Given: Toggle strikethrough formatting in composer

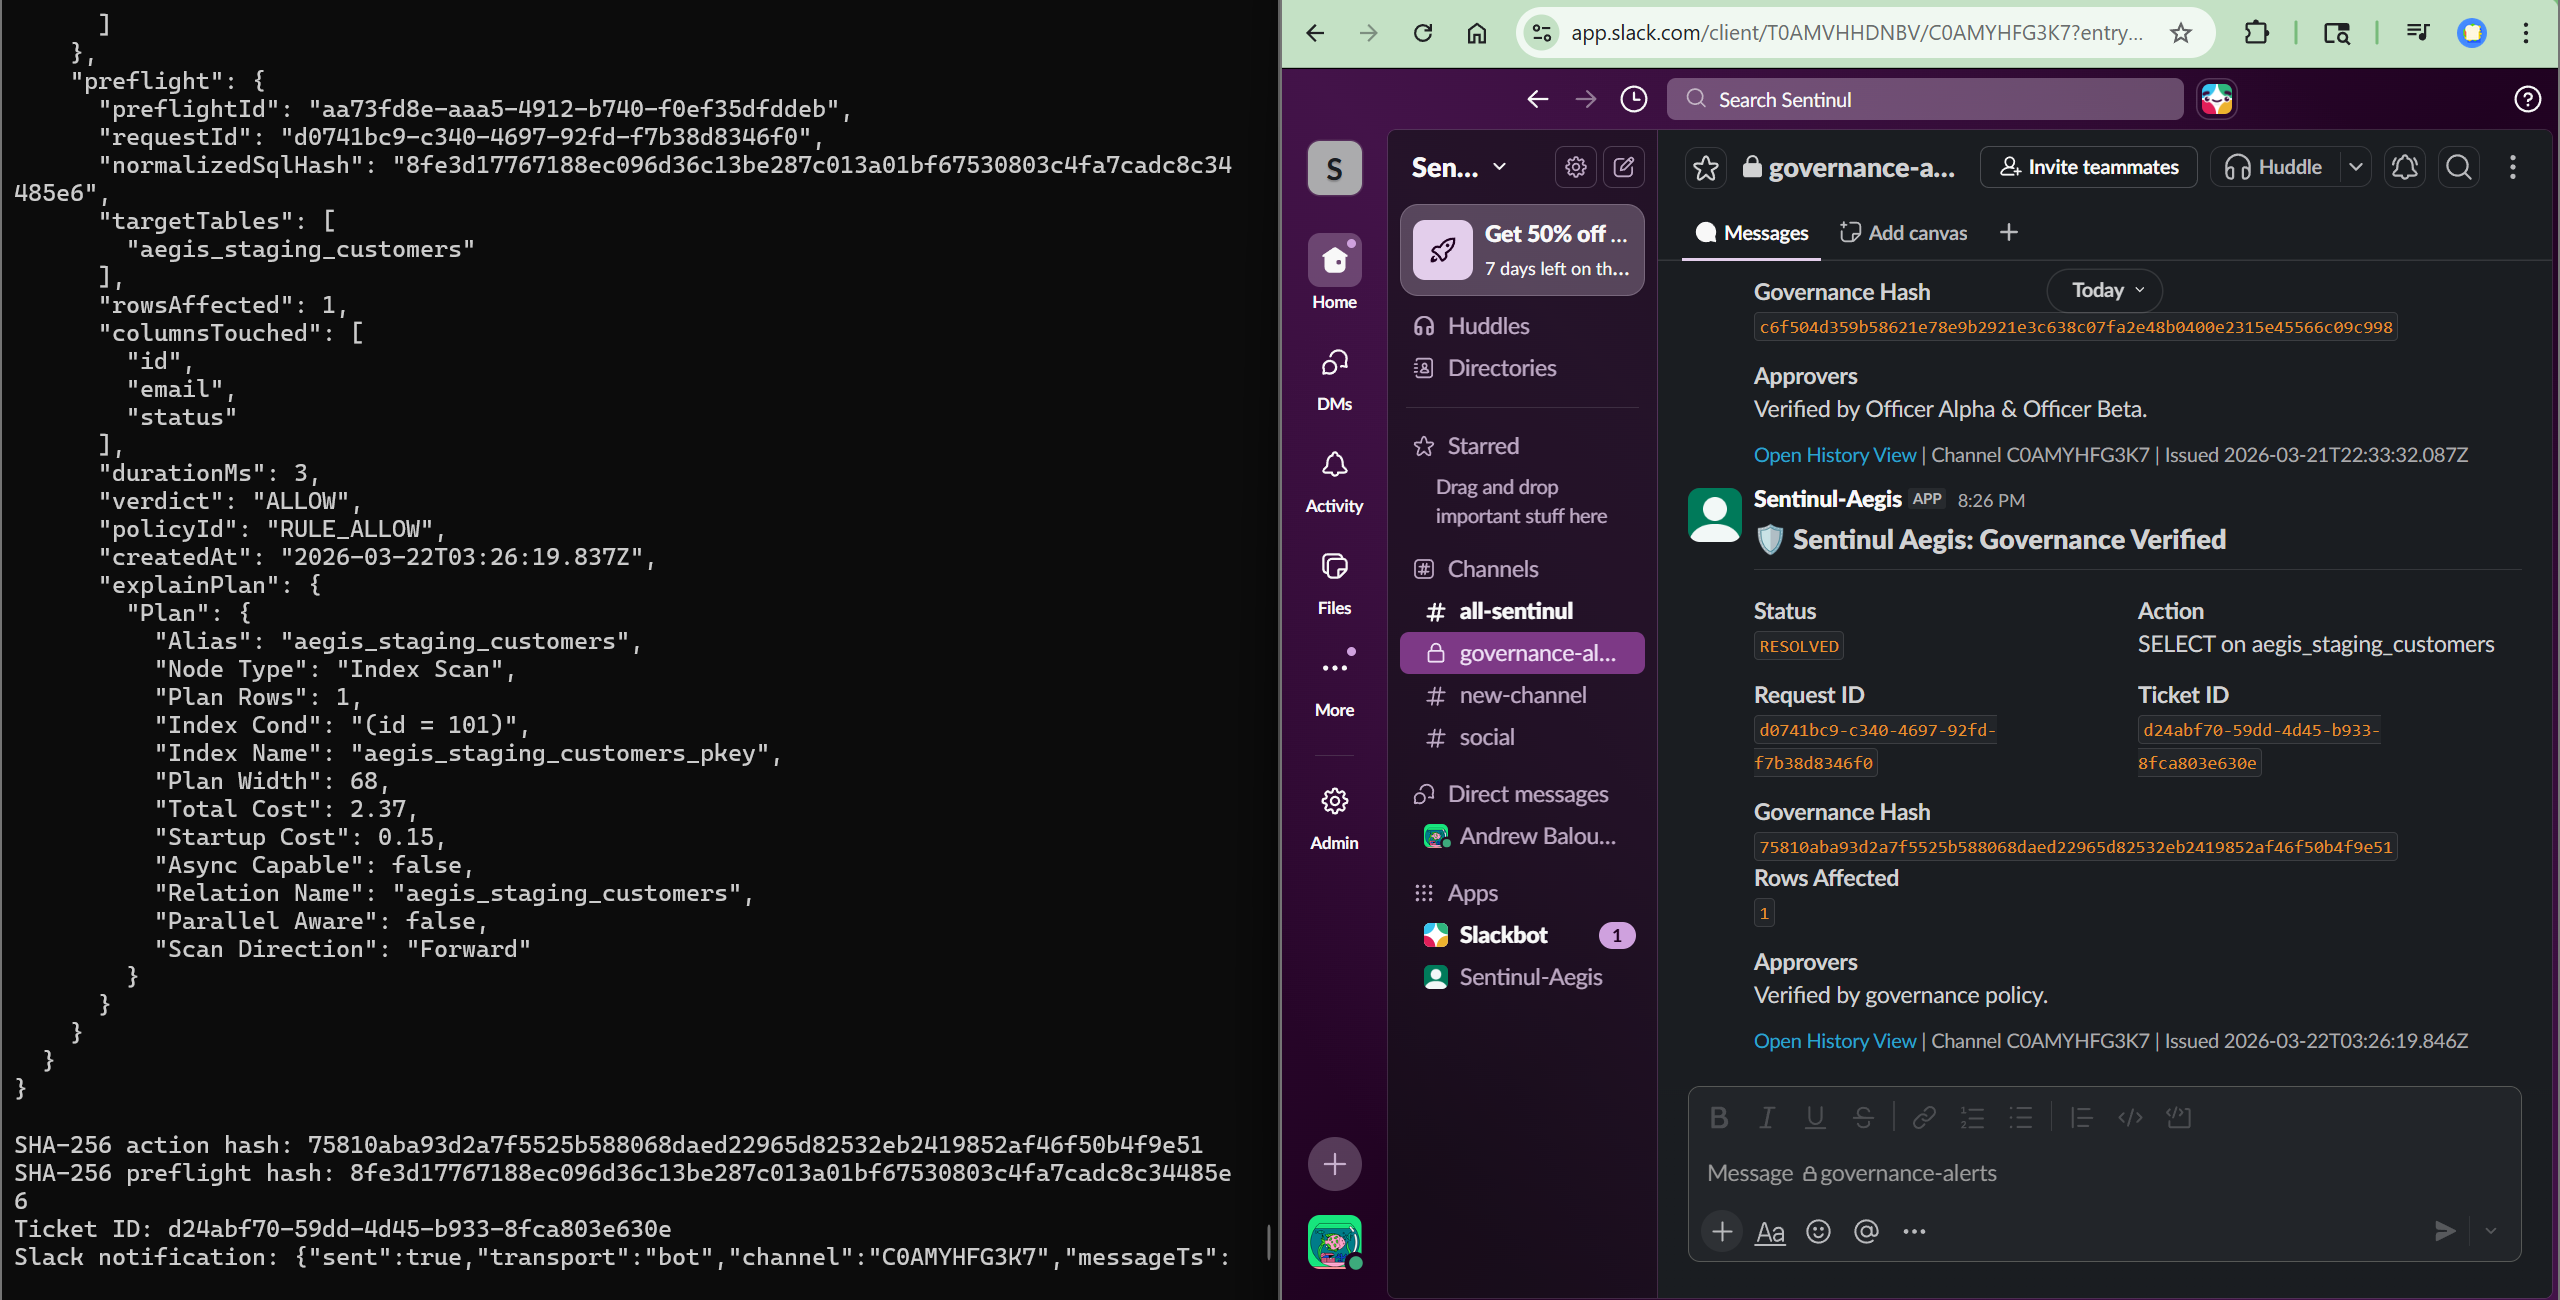Looking at the screenshot, I should click(x=1863, y=1117).
